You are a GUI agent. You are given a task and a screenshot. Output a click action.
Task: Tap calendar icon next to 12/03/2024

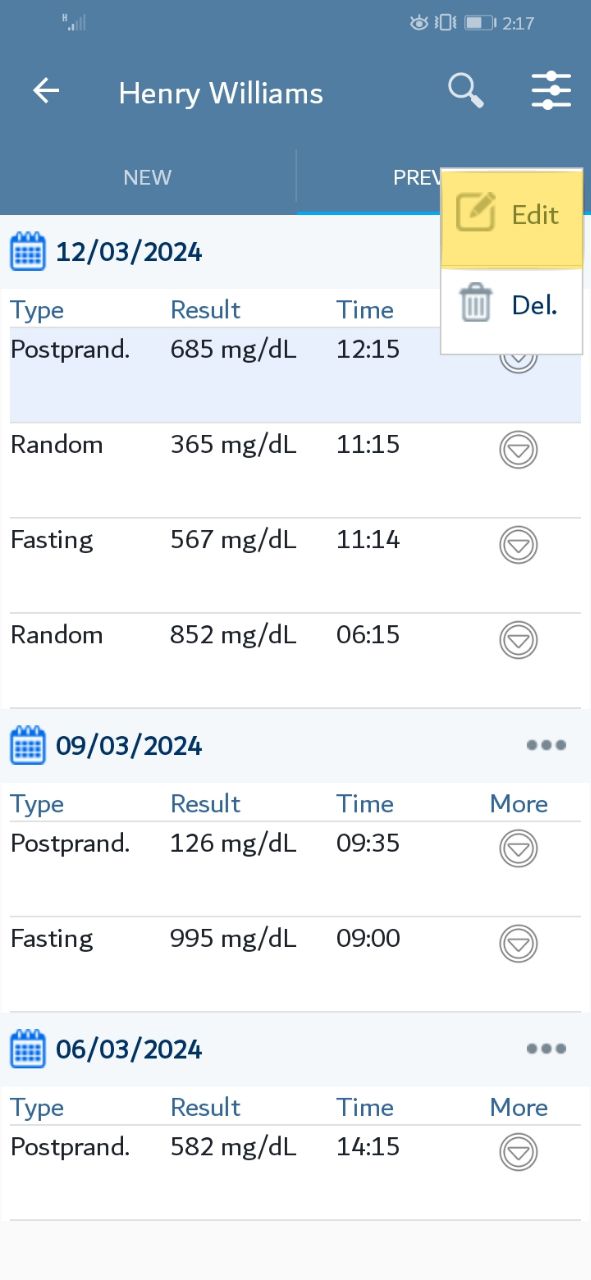coord(28,252)
